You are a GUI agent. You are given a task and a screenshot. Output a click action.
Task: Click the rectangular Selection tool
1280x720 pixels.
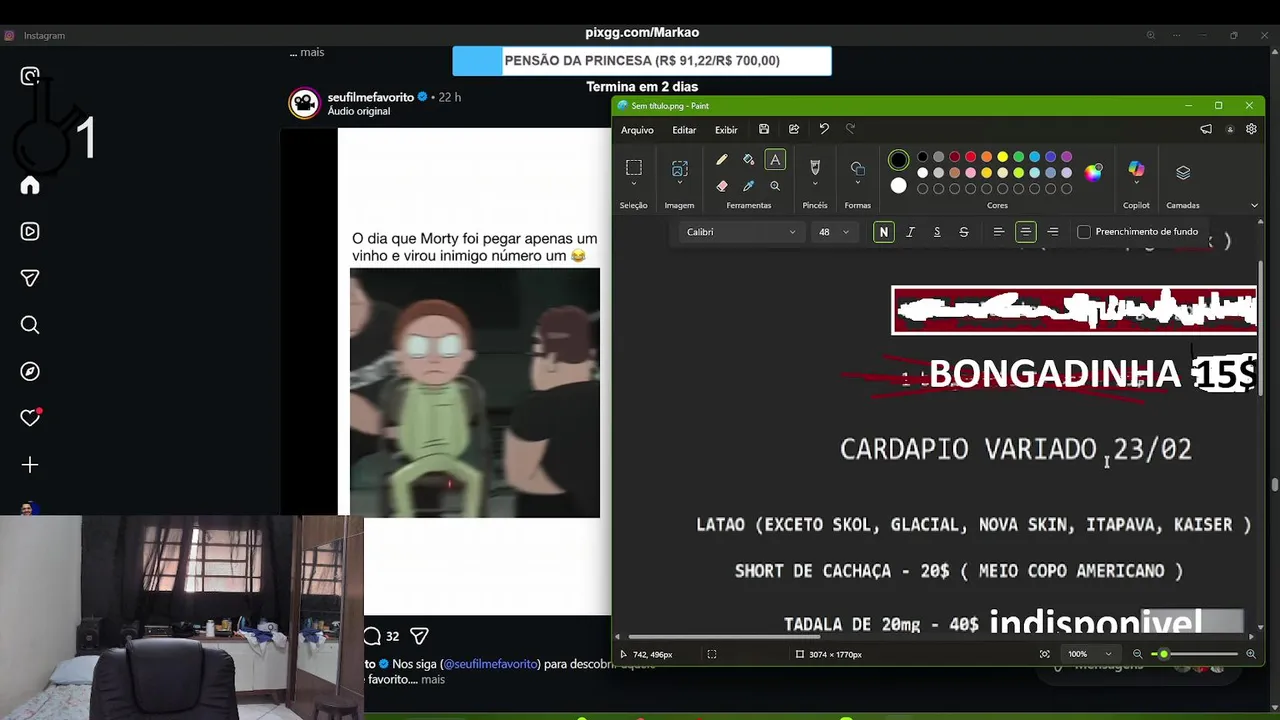pos(634,168)
